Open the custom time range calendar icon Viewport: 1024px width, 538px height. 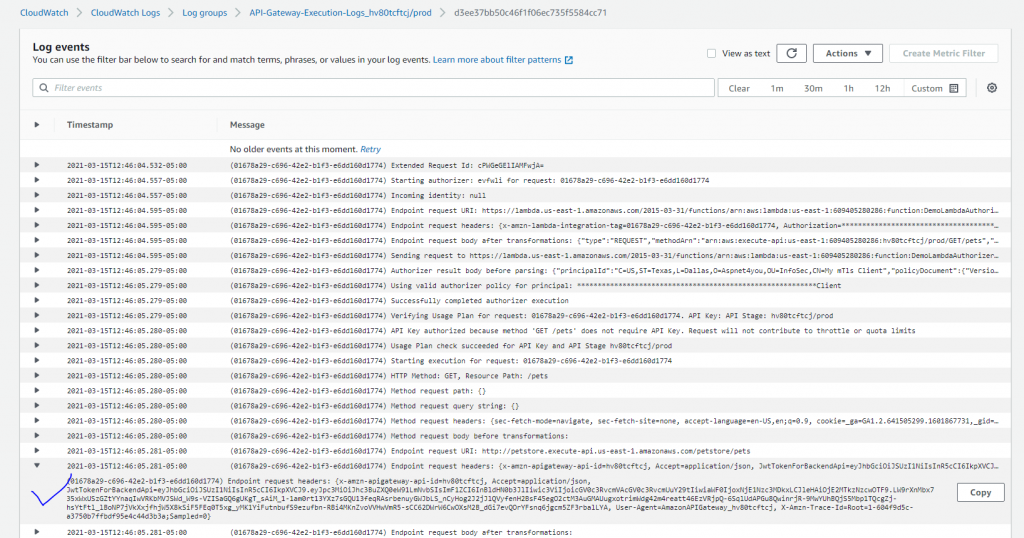[x=953, y=88]
